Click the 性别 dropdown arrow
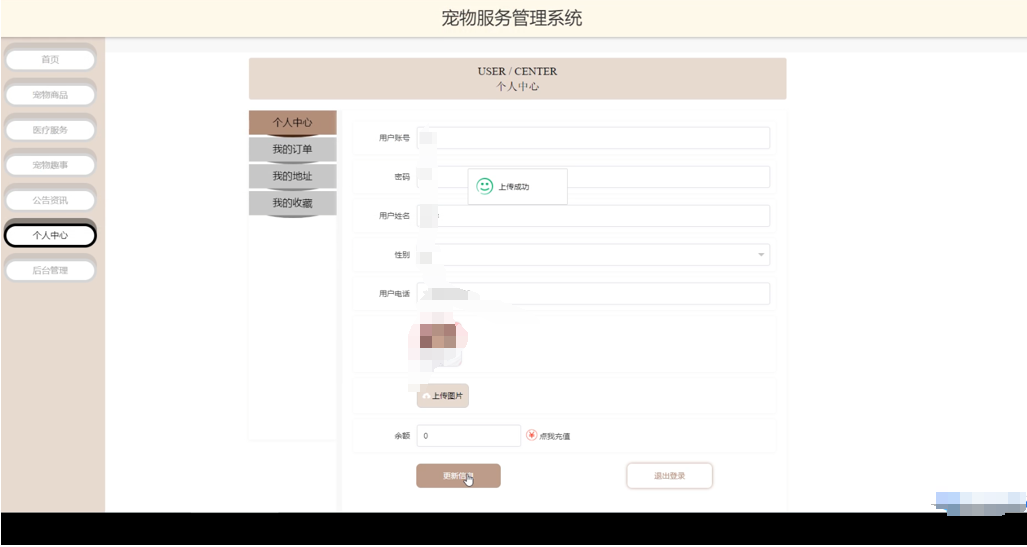This screenshot has width=1027, height=547. tap(761, 255)
